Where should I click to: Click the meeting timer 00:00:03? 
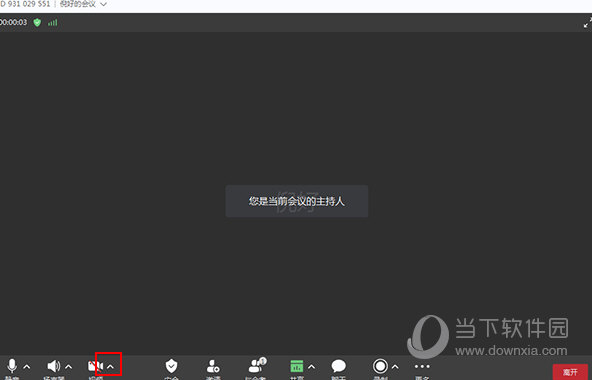pos(14,22)
